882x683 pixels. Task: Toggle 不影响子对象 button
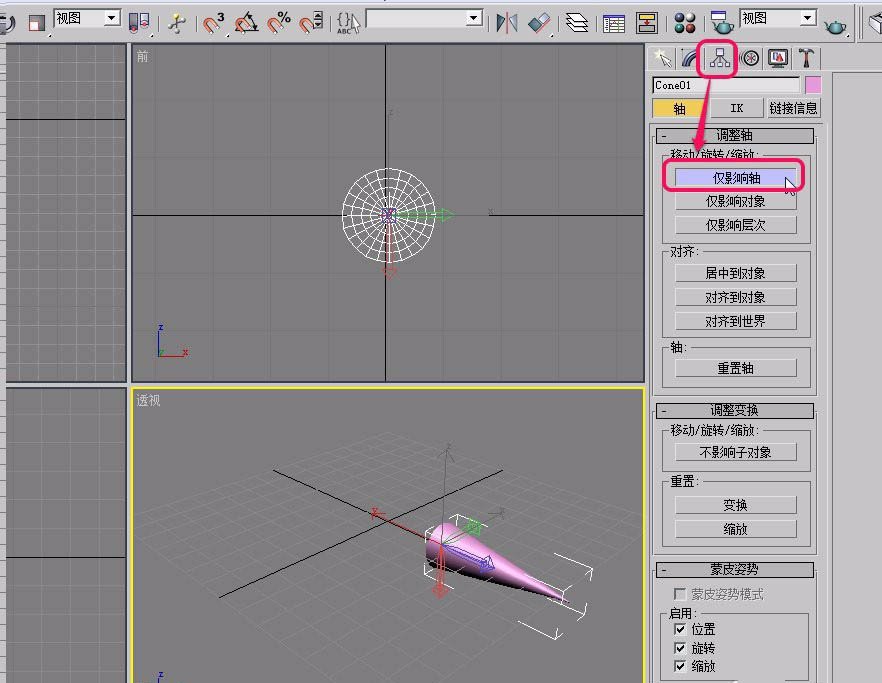(736, 452)
